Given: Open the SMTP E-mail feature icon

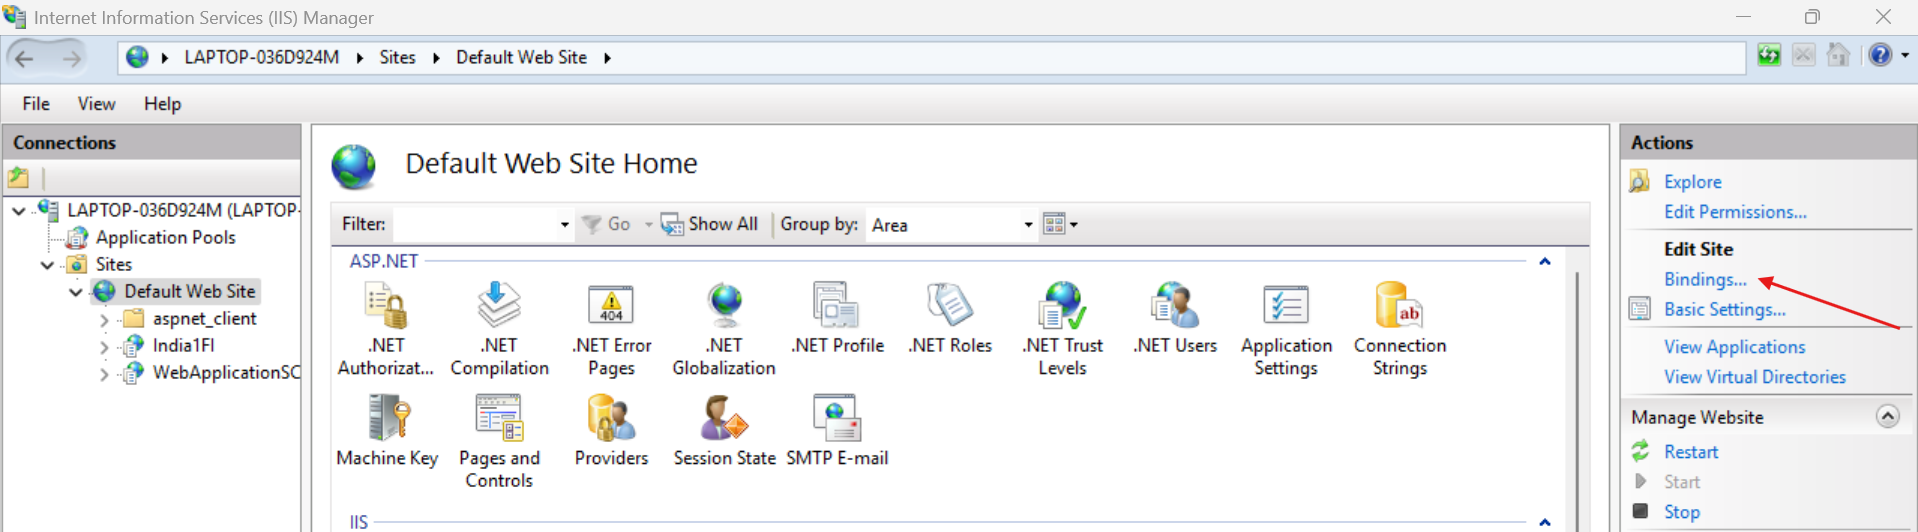Looking at the screenshot, I should point(837,420).
